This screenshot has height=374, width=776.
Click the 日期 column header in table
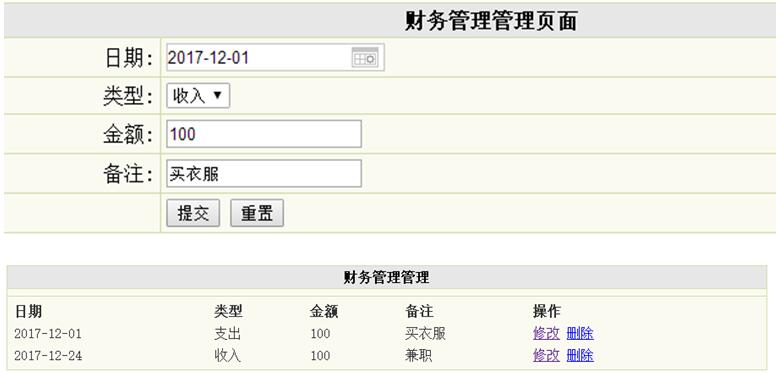pyautogui.click(x=28, y=311)
